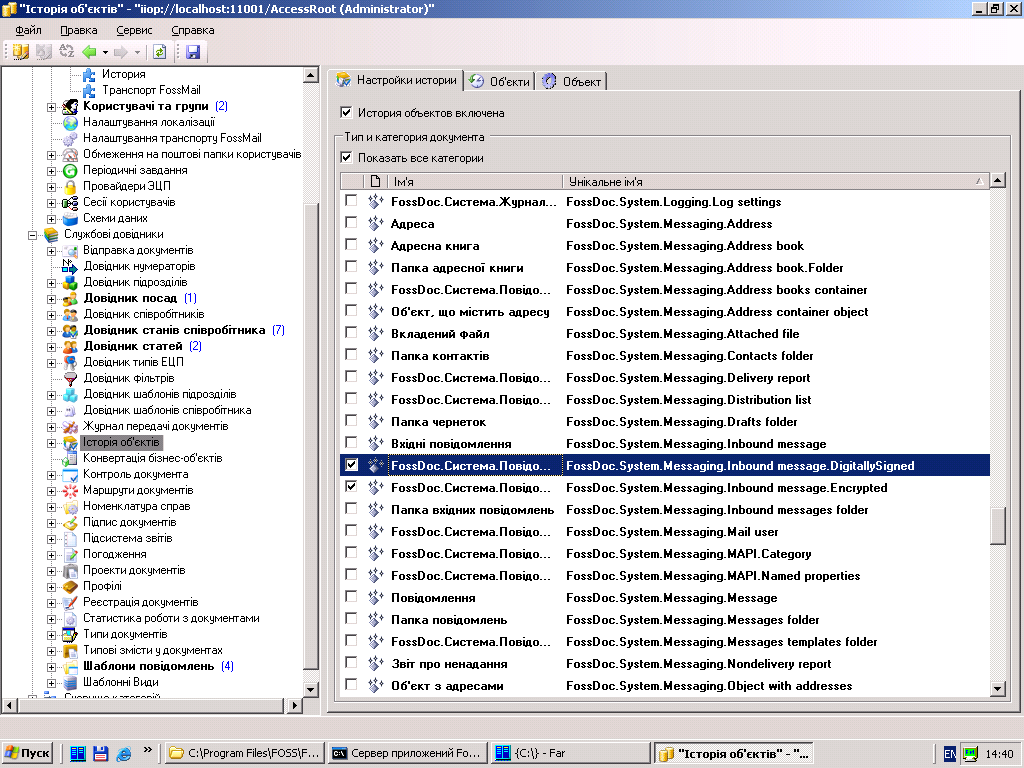
Task: Click the document icon column header
Action: tap(375, 182)
